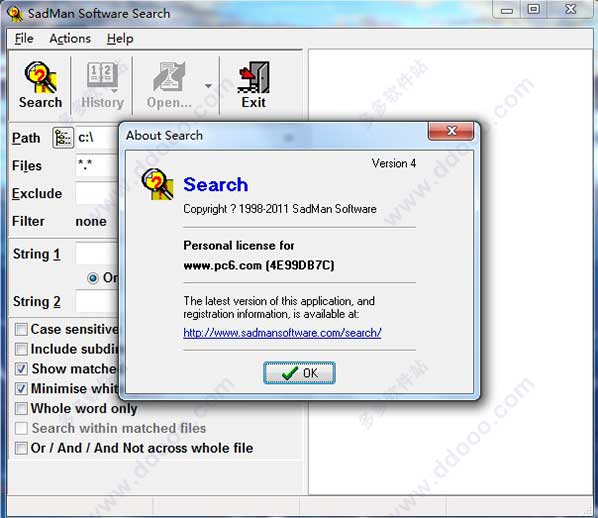598x518 pixels.
Task: Minimize the SadMan Software Search window
Action: 507,10
